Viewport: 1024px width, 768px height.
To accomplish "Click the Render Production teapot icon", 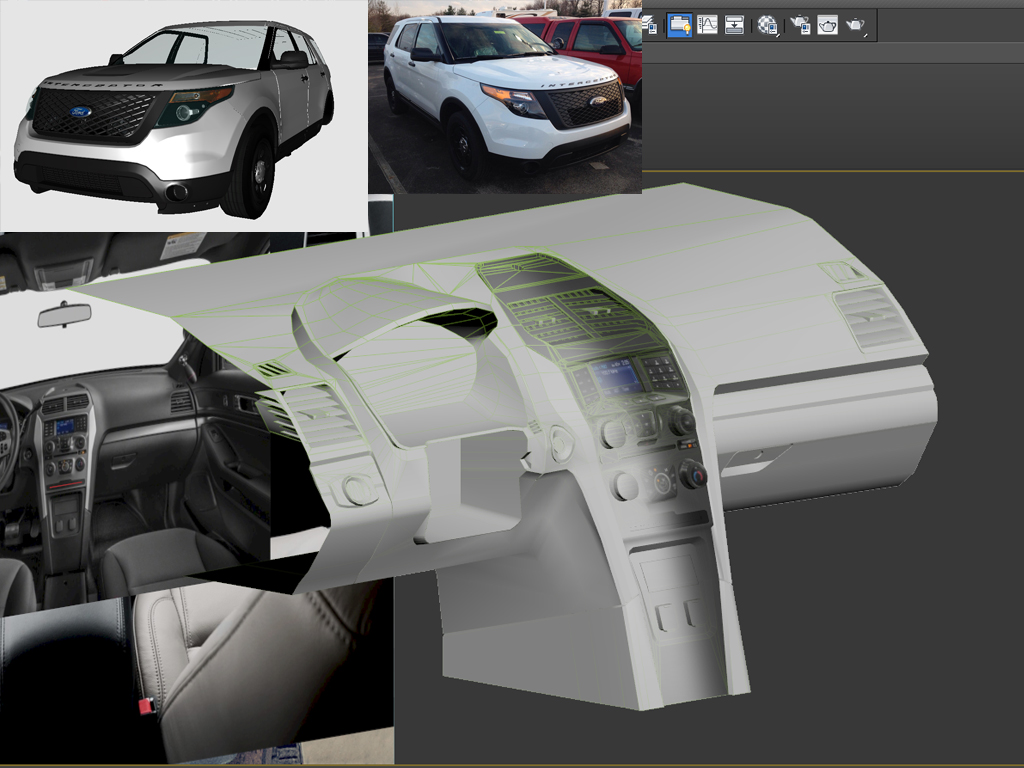I will (x=856, y=25).
